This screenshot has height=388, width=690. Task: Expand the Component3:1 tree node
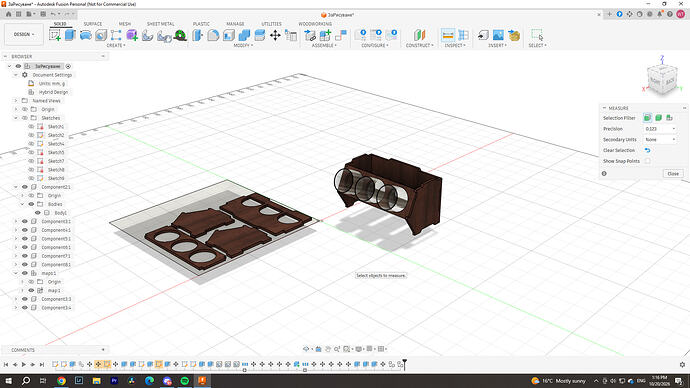(16, 222)
